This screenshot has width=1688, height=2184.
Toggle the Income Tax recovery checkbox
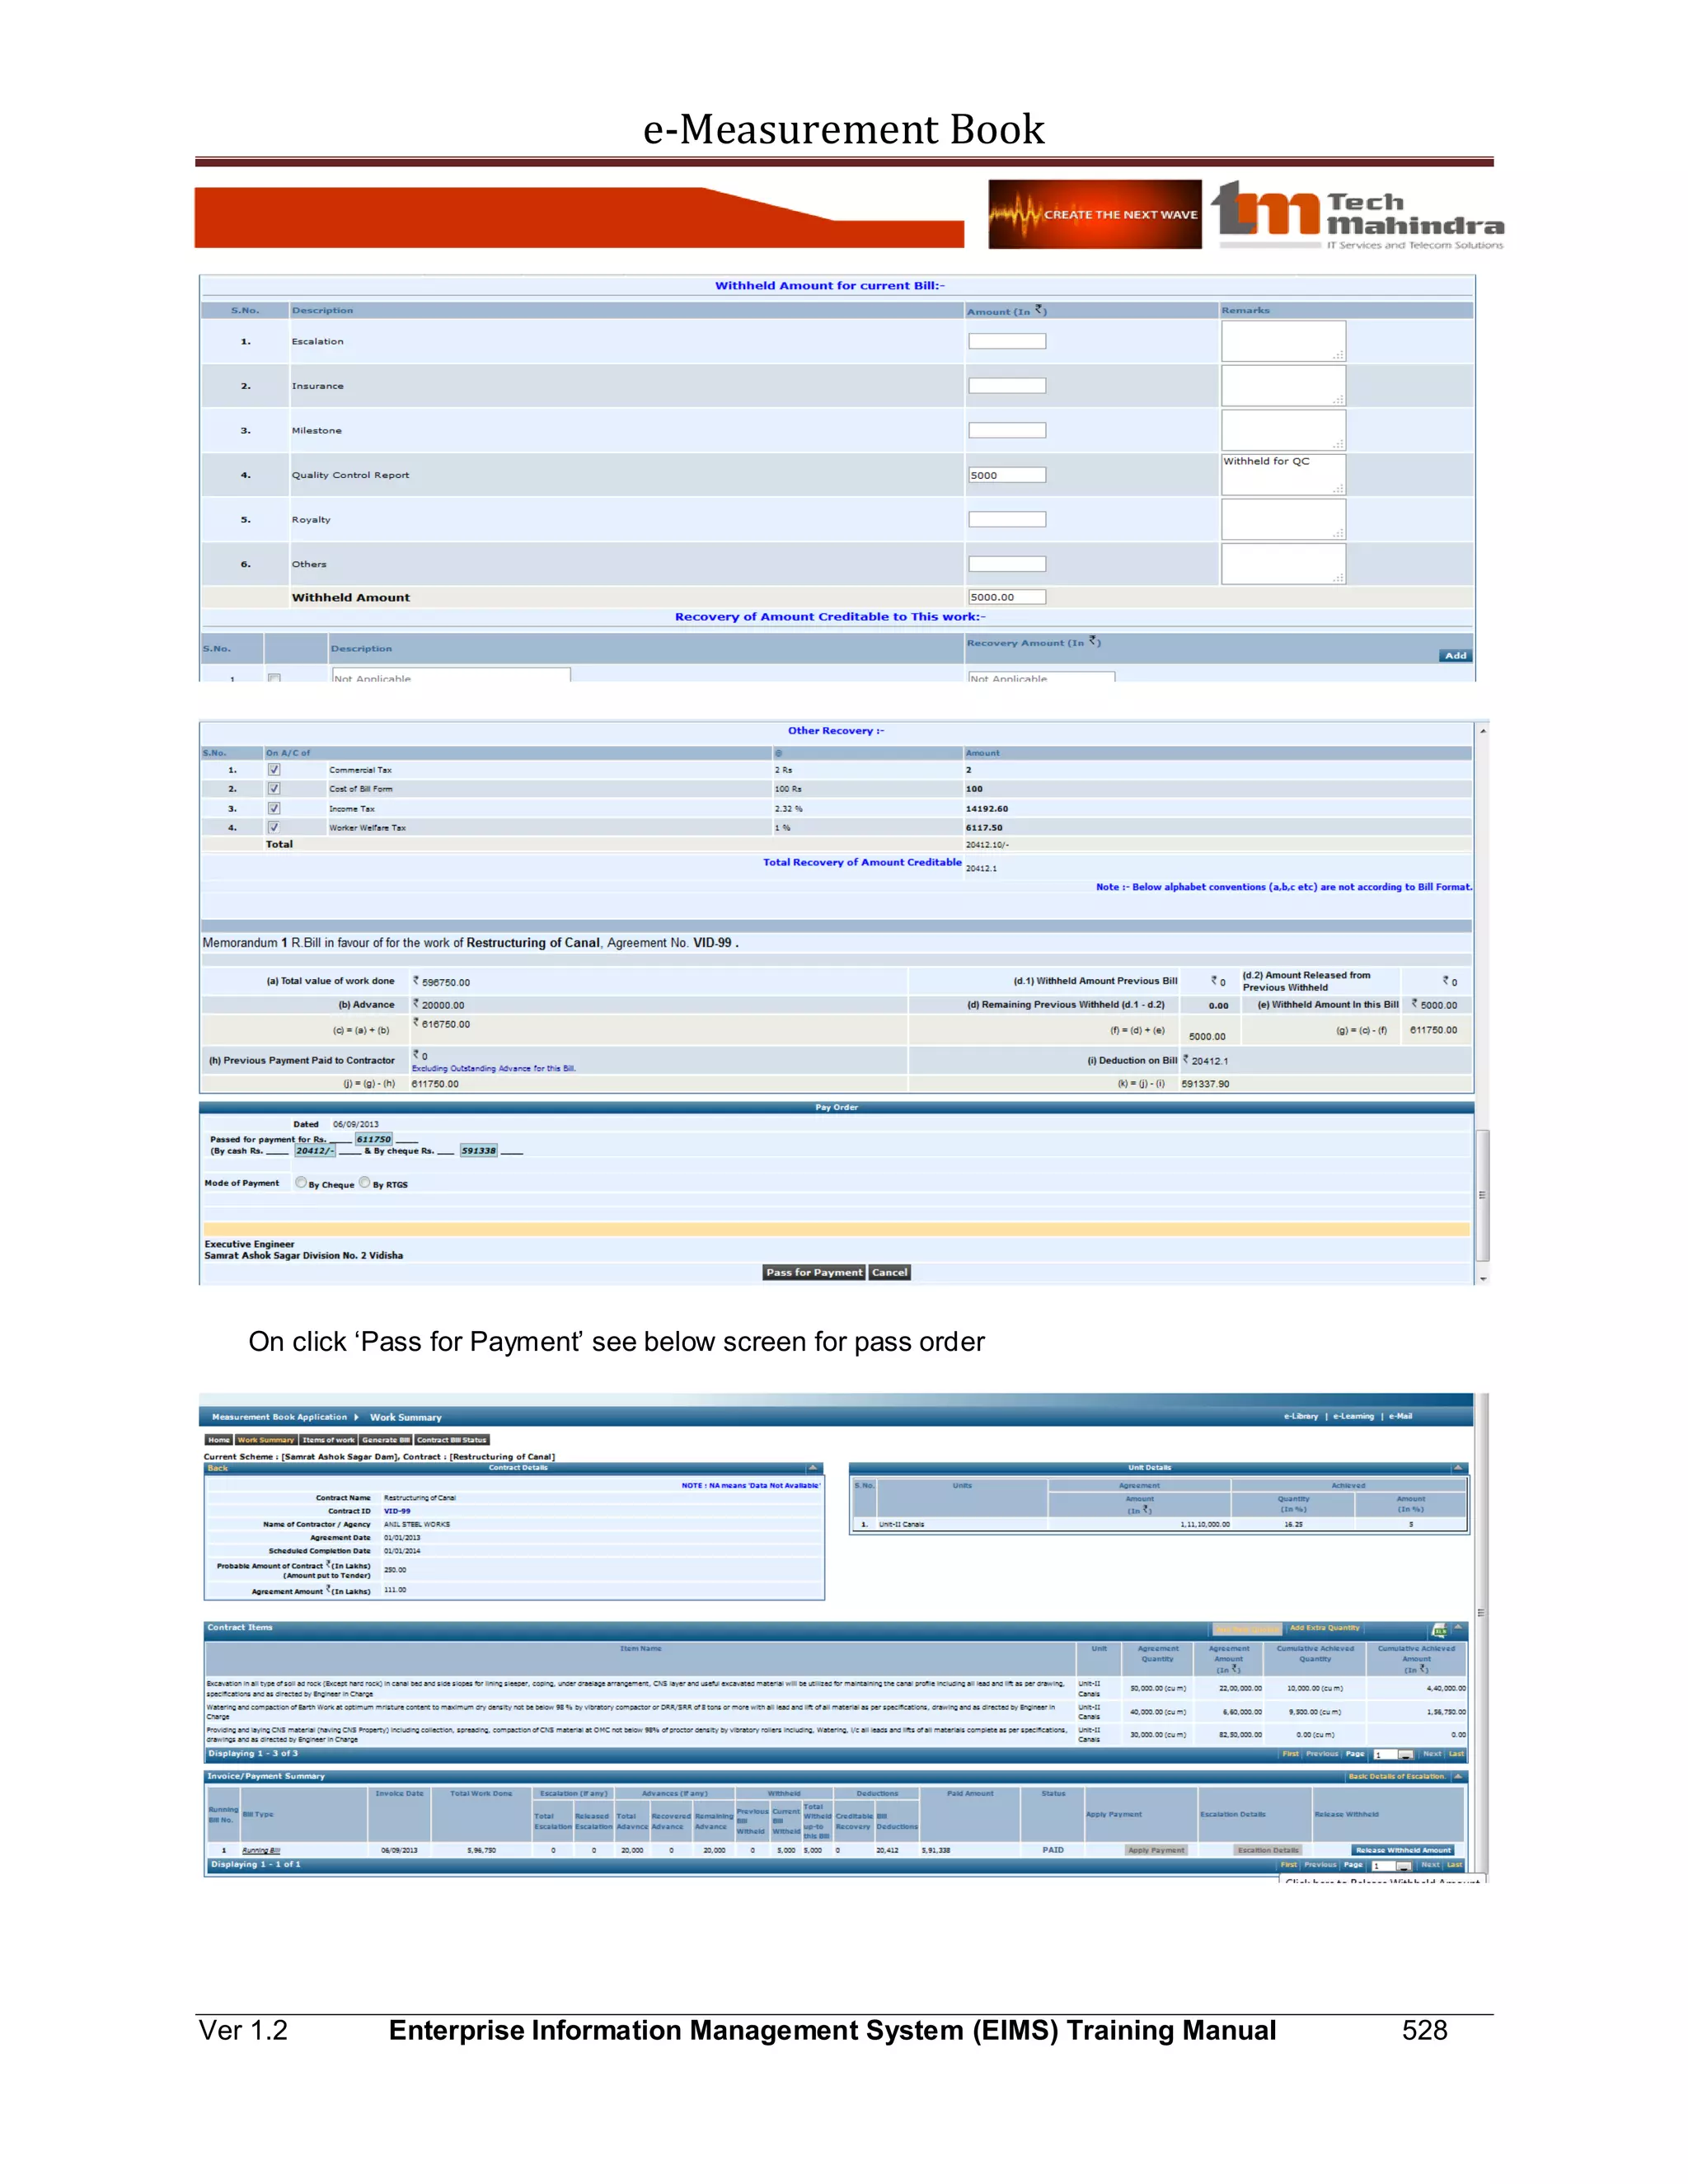pyautogui.click(x=274, y=808)
